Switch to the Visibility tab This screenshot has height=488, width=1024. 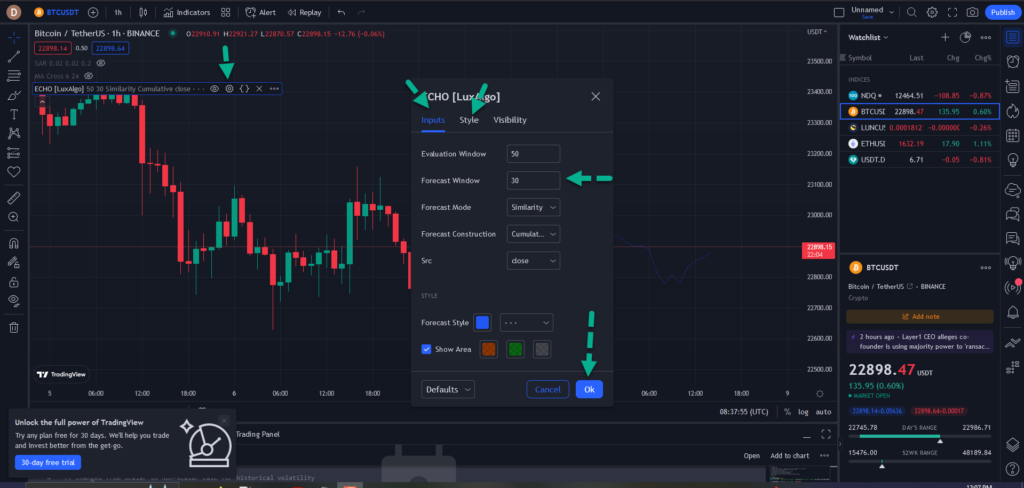coord(510,120)
